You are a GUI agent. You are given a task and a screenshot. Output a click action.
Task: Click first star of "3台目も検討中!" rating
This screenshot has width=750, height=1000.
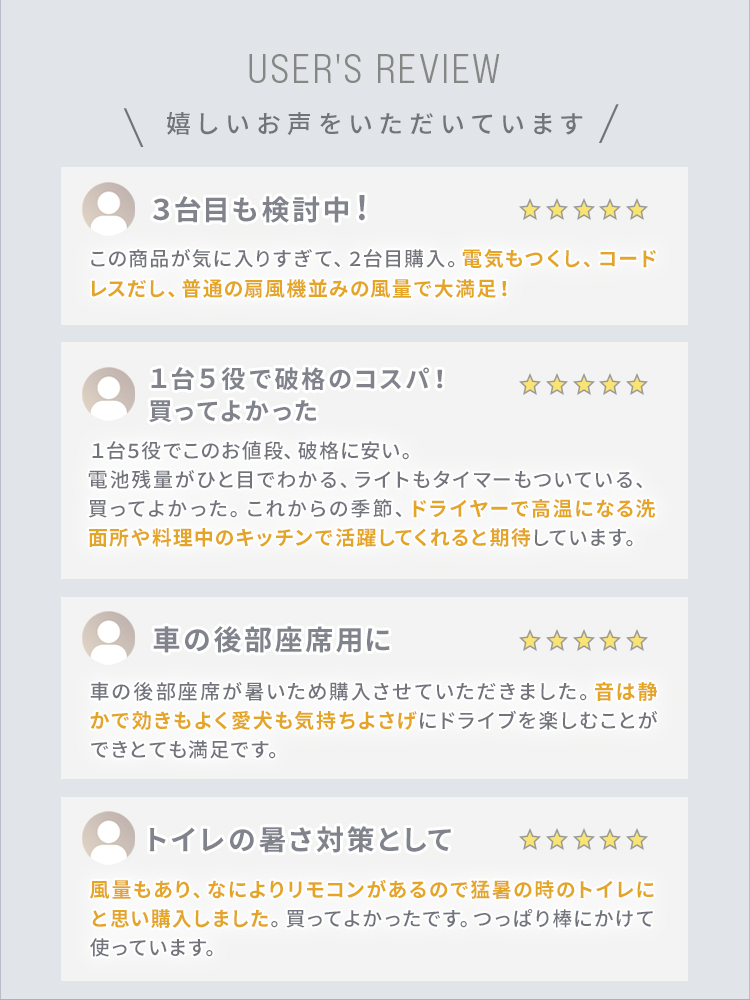click(530, 210)
